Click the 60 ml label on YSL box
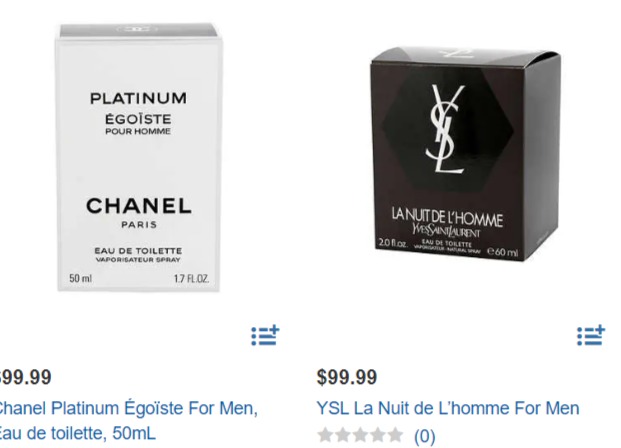 502,252
